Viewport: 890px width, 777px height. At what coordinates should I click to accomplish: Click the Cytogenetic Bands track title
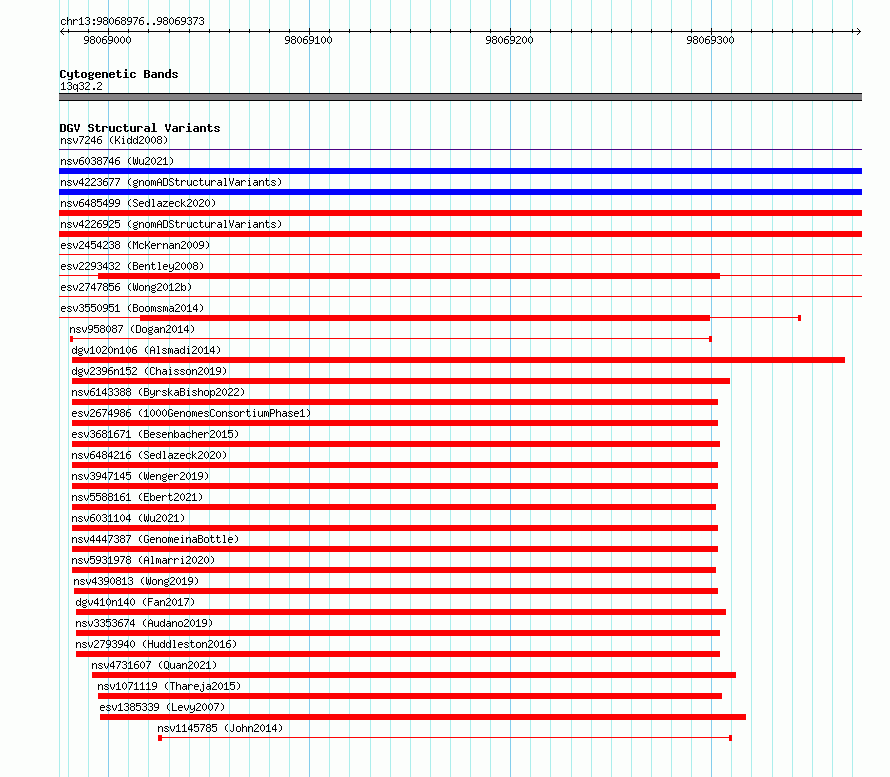coord(119,74)
